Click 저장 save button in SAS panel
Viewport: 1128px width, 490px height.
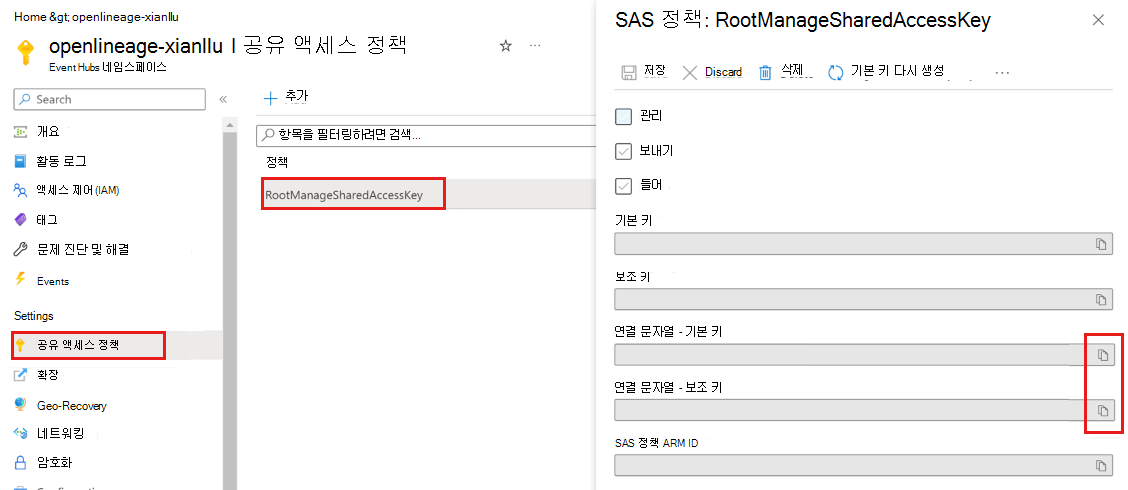point(643,71)
